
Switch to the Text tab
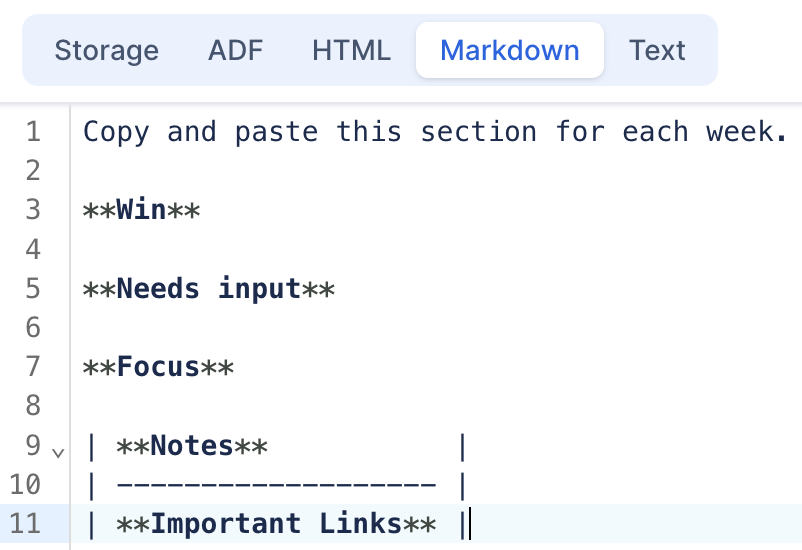pyautogui.click(x=657, y=50)
